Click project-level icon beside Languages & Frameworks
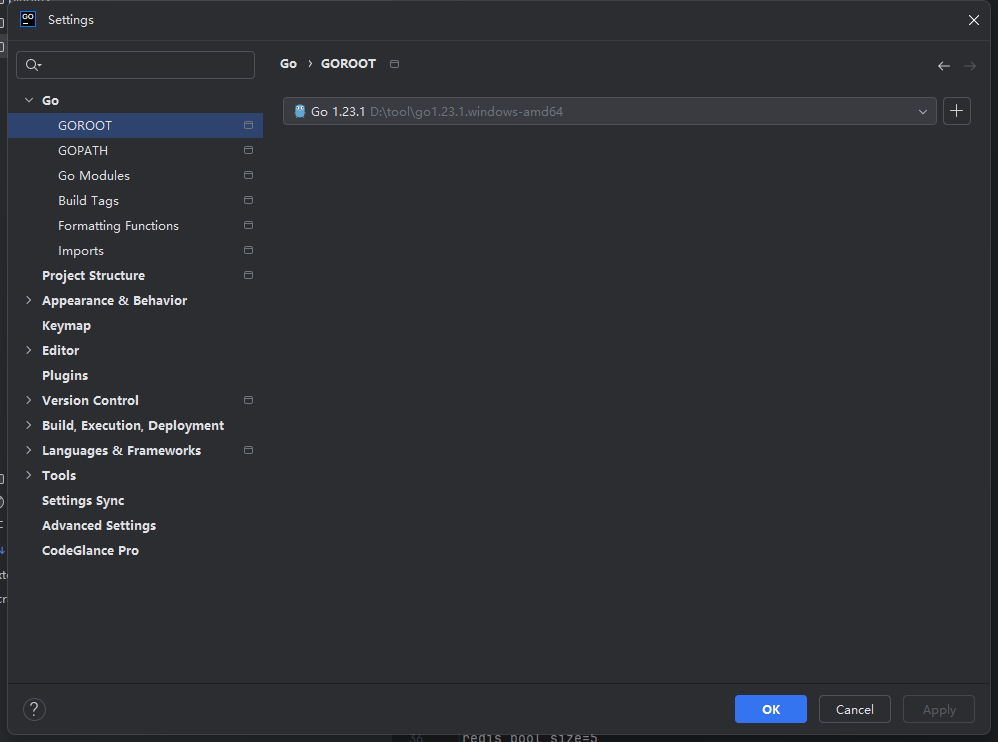Screen dimensions: 998x742 click(248, 451)
